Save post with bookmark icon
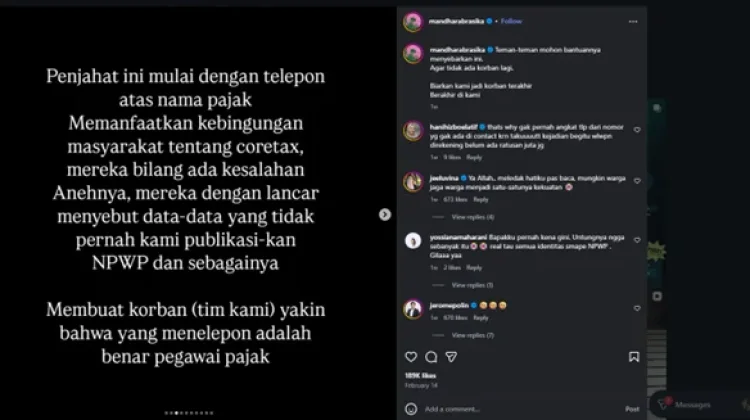The height and width of the screenshot is (420, 750). (634, 357)
